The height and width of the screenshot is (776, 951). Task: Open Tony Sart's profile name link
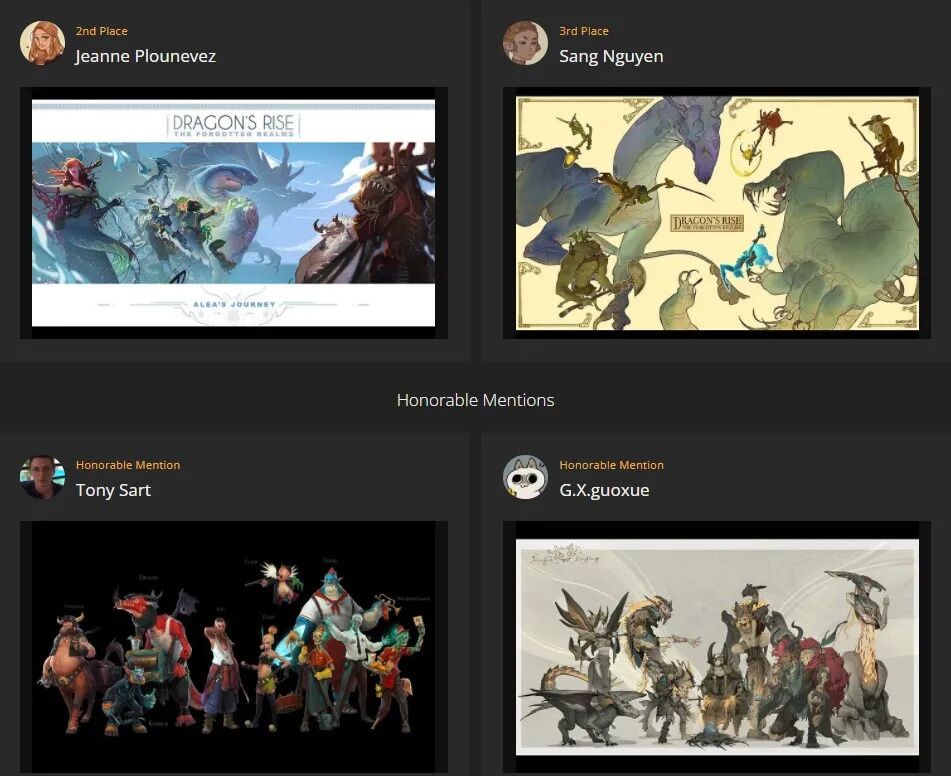pyautogui.click(x=113, y=490)
